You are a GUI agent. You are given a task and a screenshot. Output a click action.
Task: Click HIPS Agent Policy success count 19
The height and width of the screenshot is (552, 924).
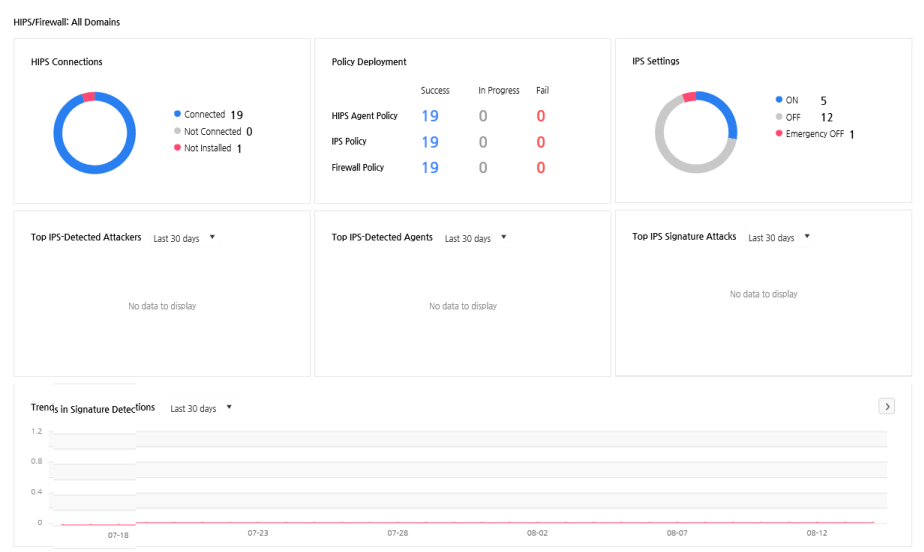pos(430,116)
